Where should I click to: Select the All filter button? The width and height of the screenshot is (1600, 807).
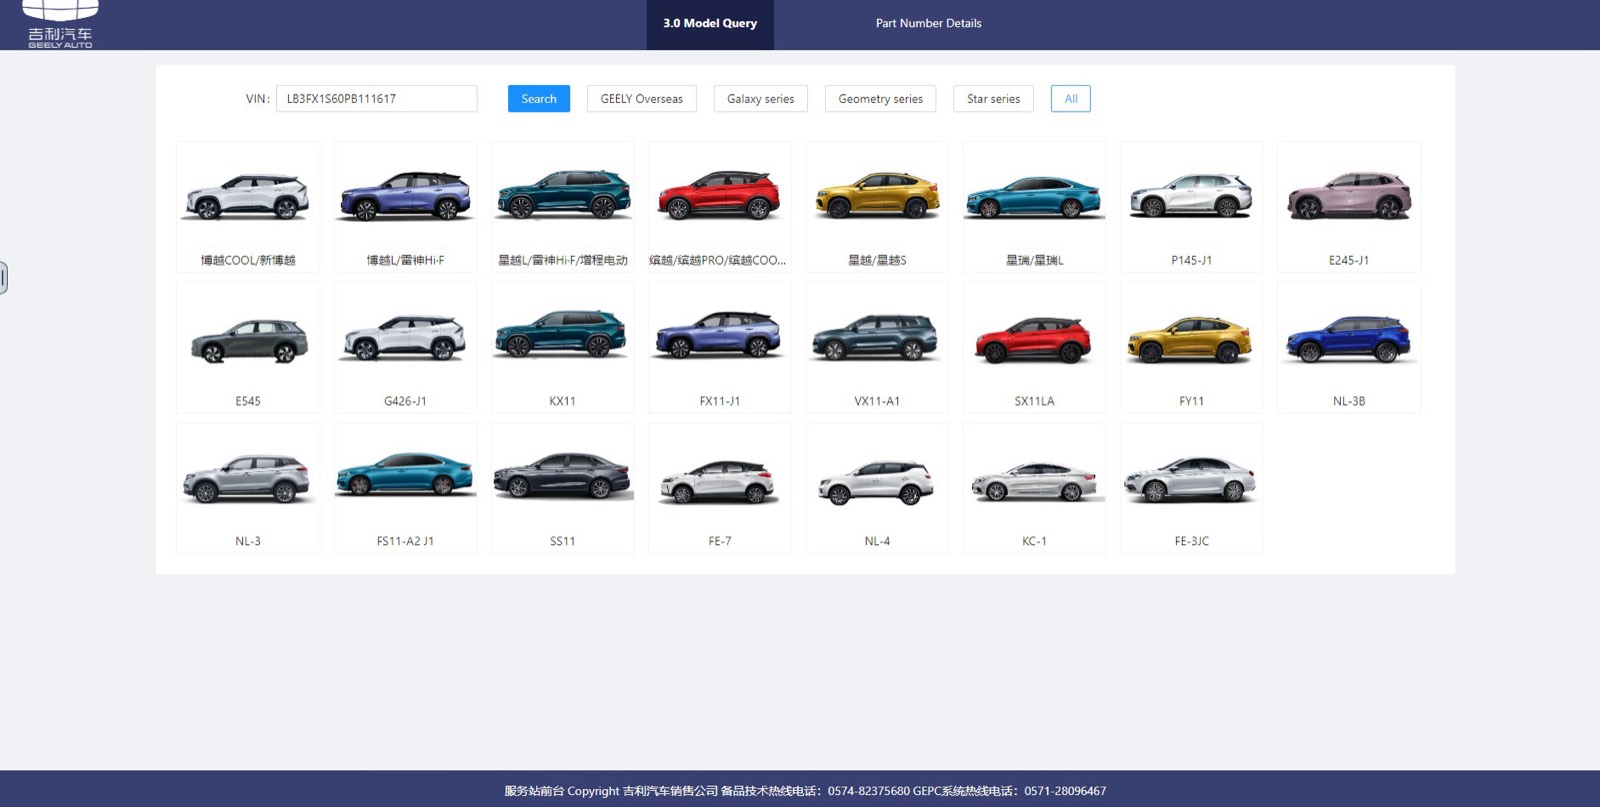tap(1071, 99)
